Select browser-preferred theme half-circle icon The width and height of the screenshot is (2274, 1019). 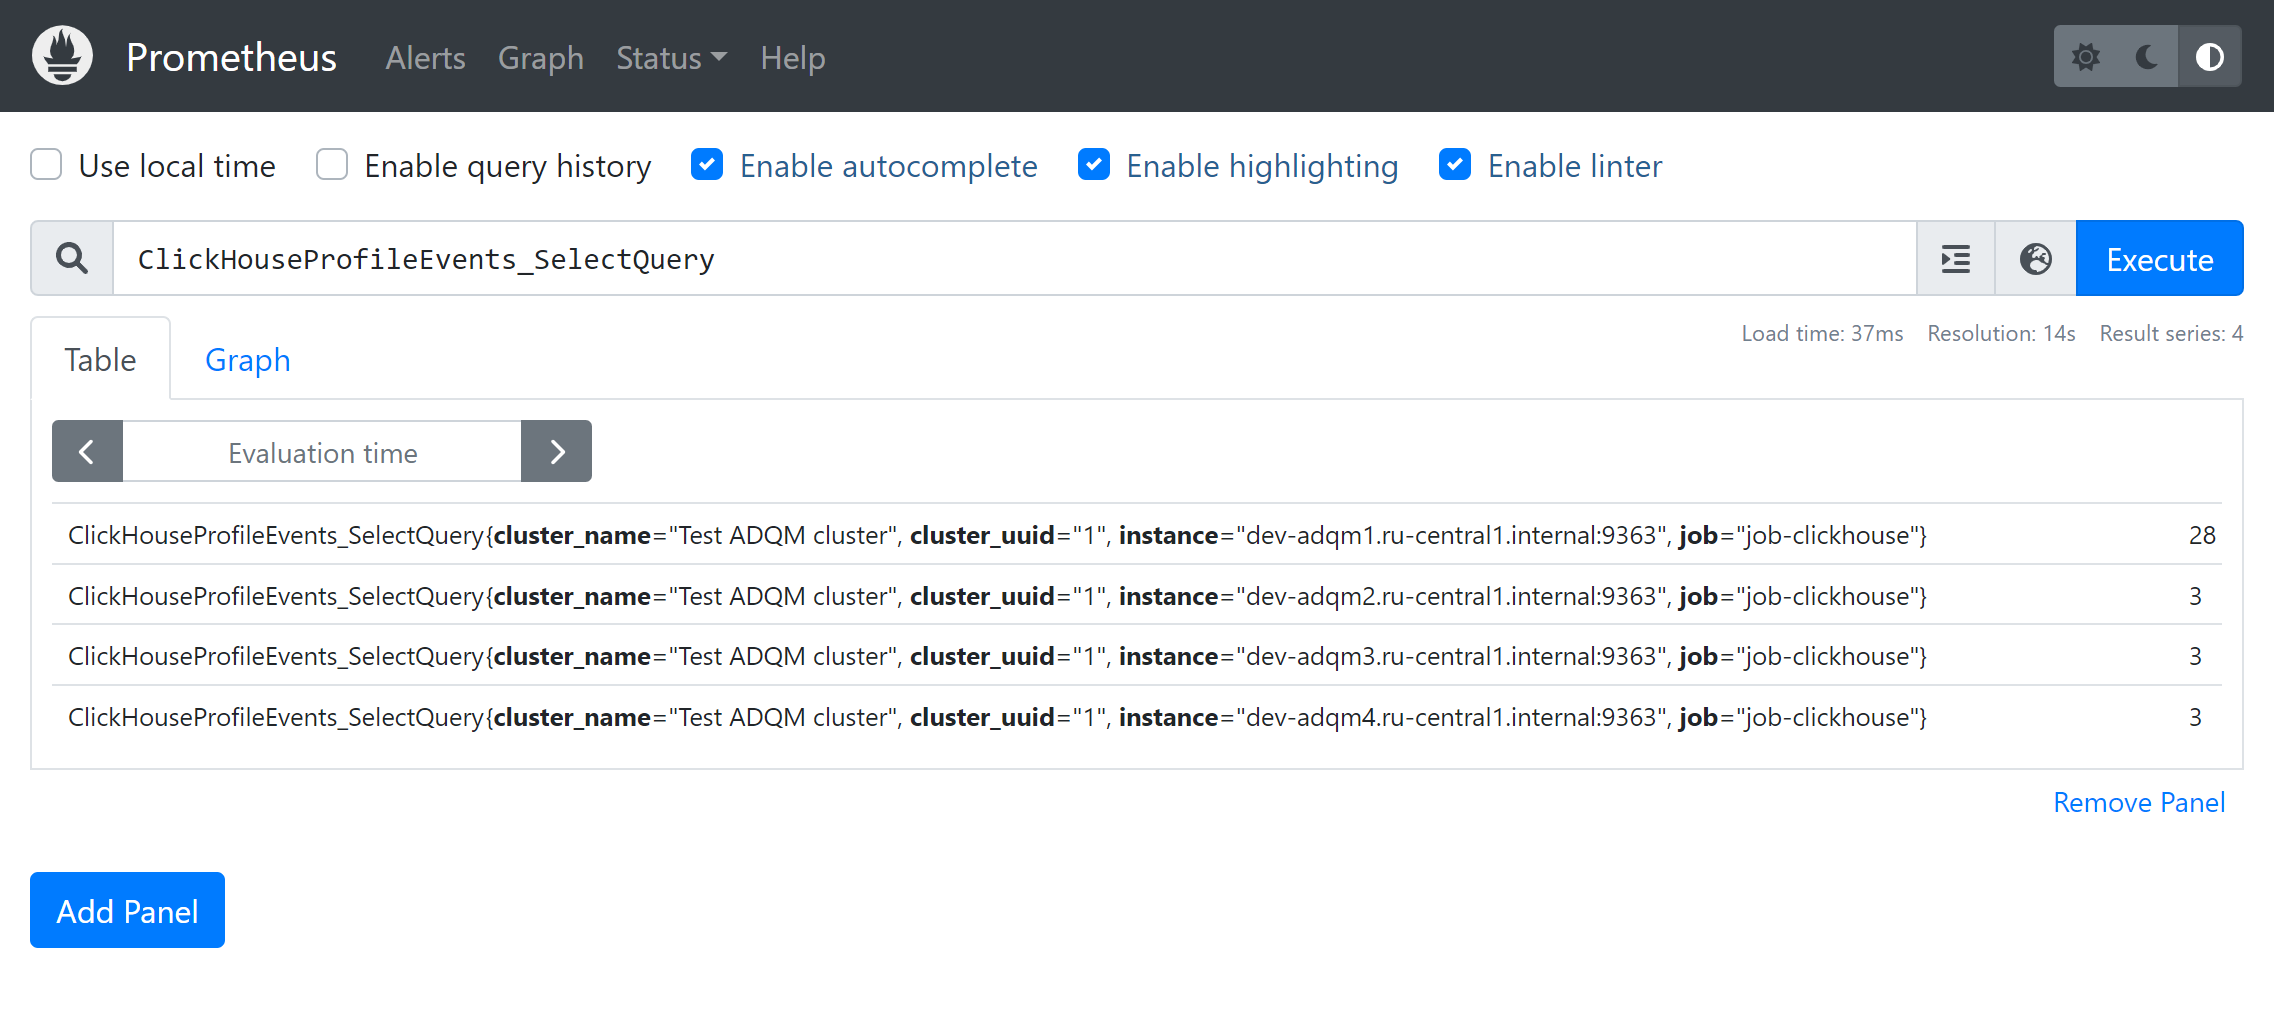[2210, 57]
